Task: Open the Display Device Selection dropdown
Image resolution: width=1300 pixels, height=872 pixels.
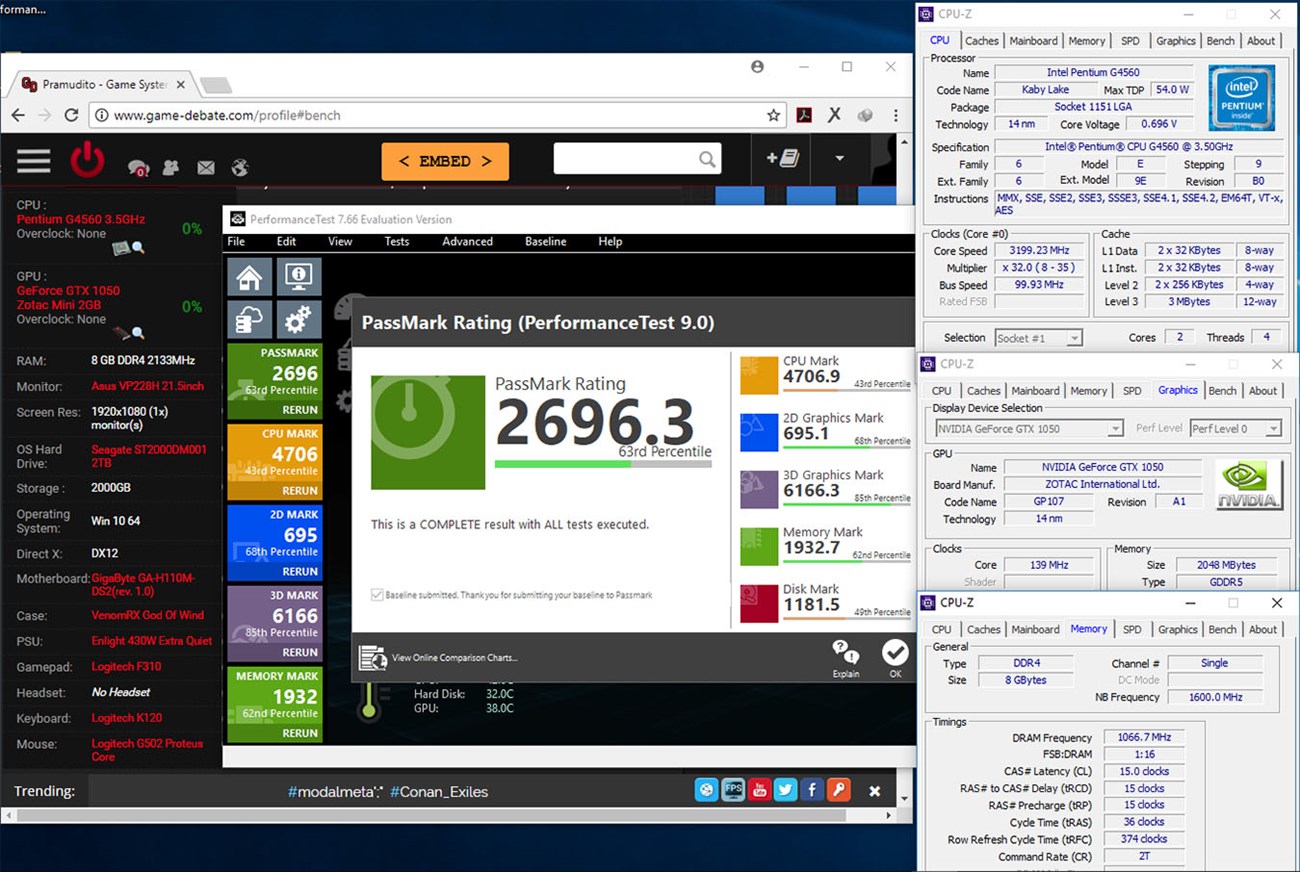Action: pyautogui.click(x=1029, y=428)
